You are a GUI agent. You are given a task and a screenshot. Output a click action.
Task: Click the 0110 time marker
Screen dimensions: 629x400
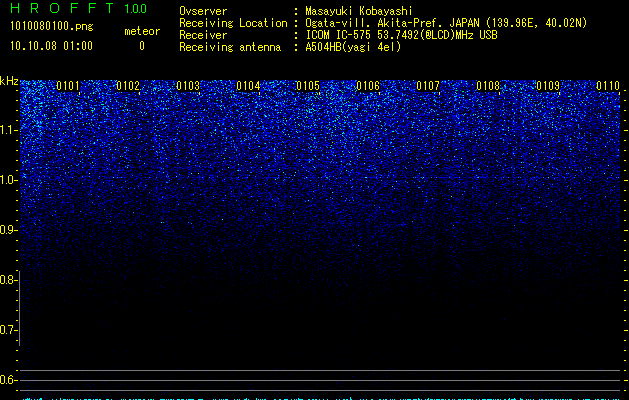tap(608, 86)
